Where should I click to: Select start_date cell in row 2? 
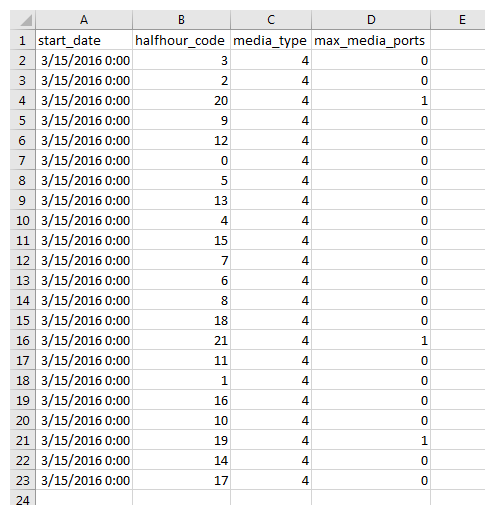(x=84, y=60)
